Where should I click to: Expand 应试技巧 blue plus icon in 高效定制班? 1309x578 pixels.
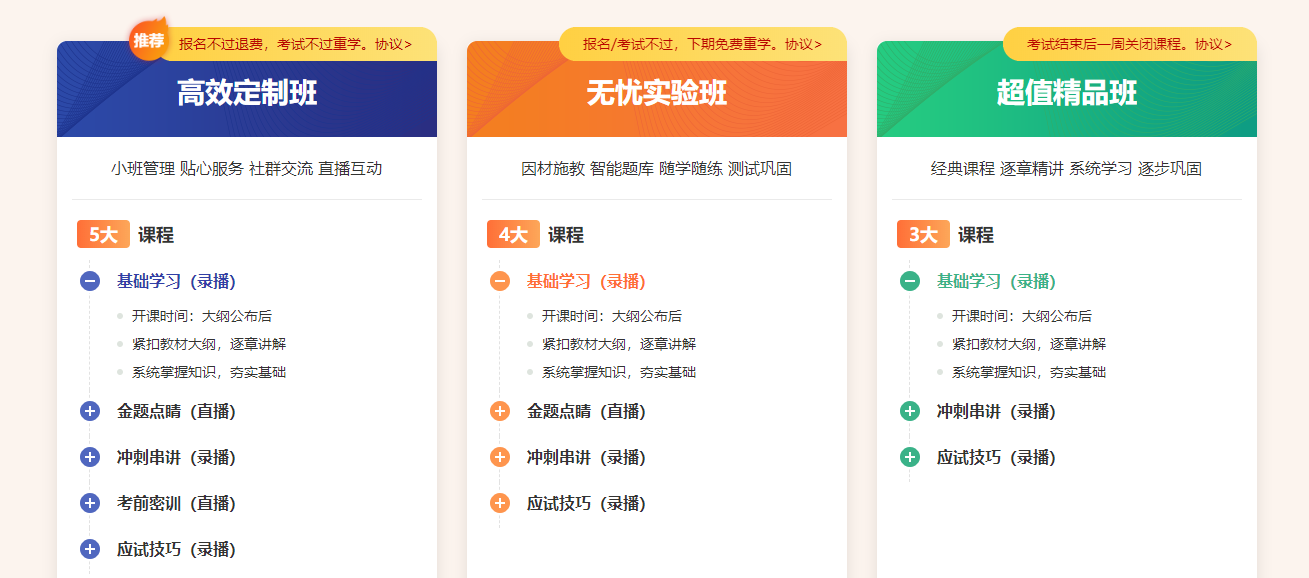pos(90,549)
